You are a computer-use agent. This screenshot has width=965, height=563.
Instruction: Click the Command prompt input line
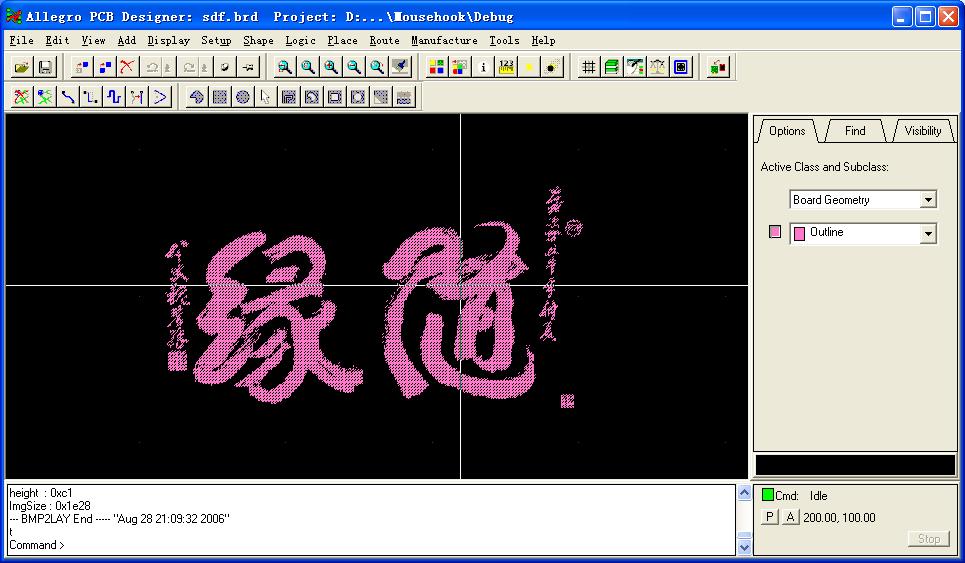coord(372,545)
